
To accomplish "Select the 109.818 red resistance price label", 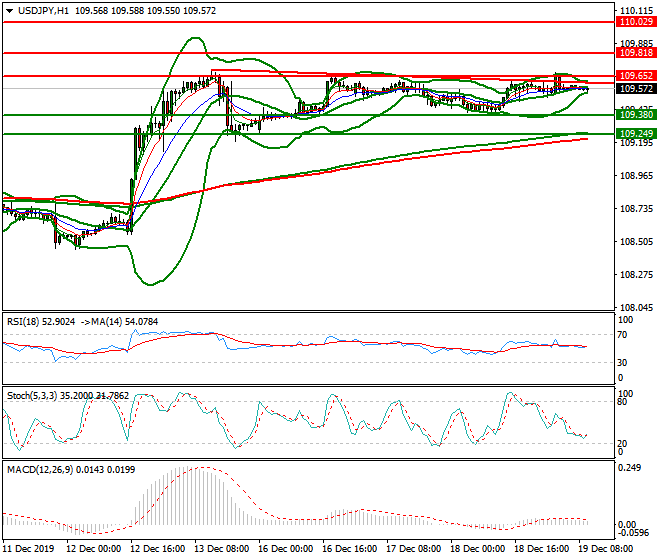I will click(x=636, y=53).
